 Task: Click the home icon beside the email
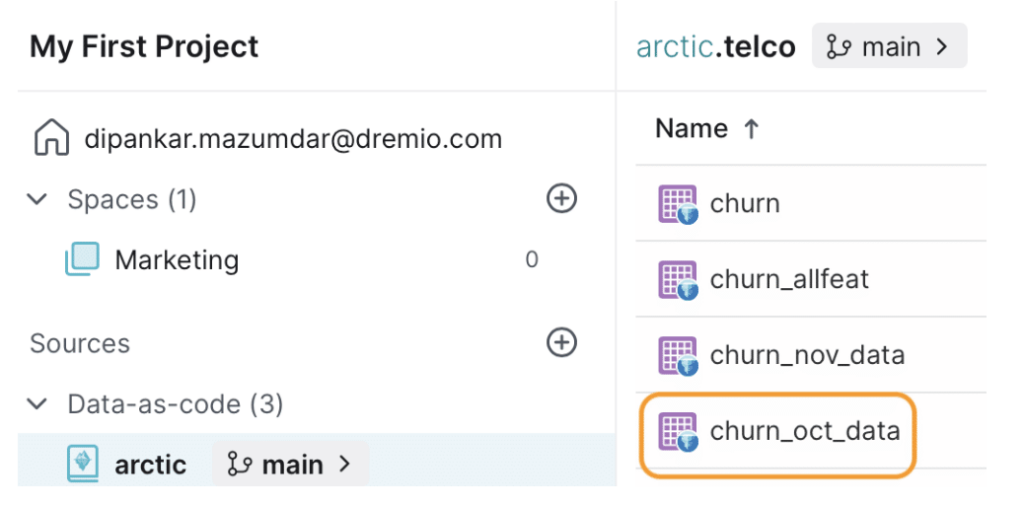(52, 139)
